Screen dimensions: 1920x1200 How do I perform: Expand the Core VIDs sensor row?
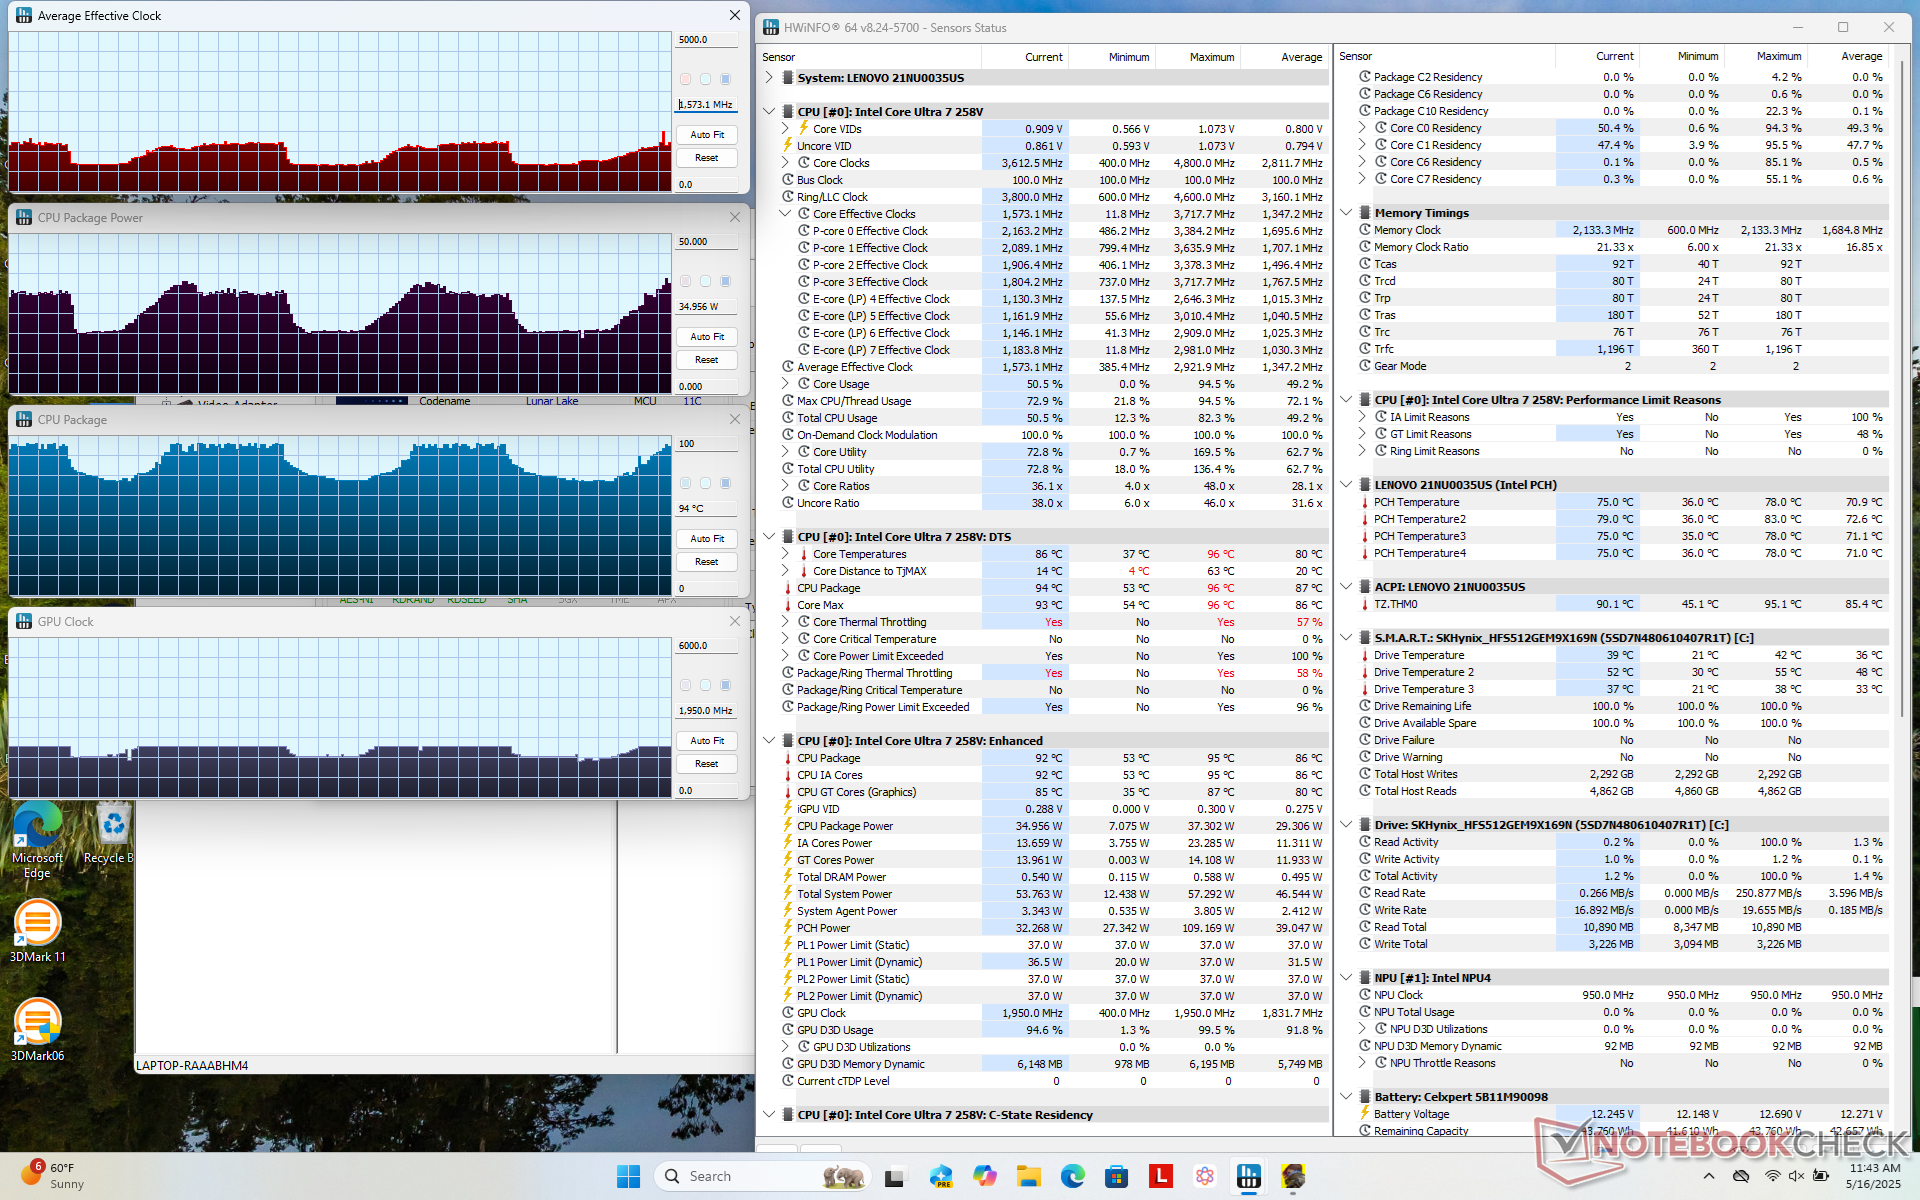click(785, 129)
